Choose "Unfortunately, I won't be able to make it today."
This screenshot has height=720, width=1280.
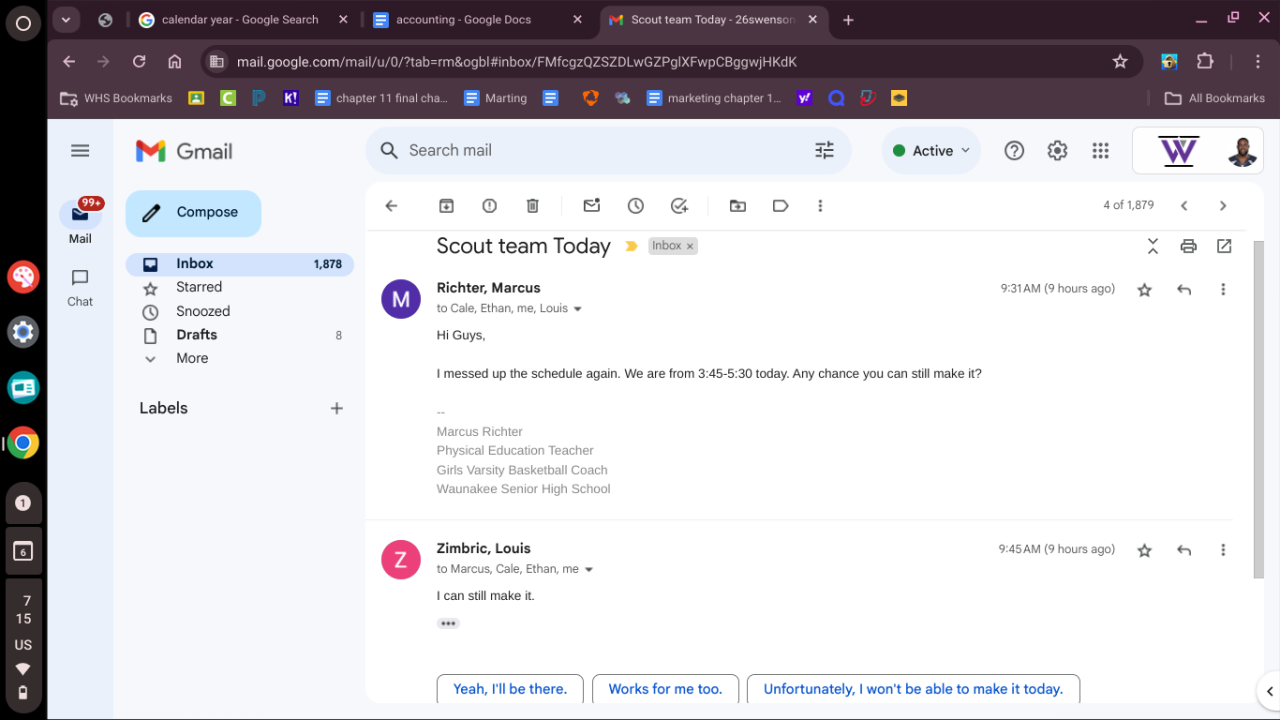click(913, 689)
